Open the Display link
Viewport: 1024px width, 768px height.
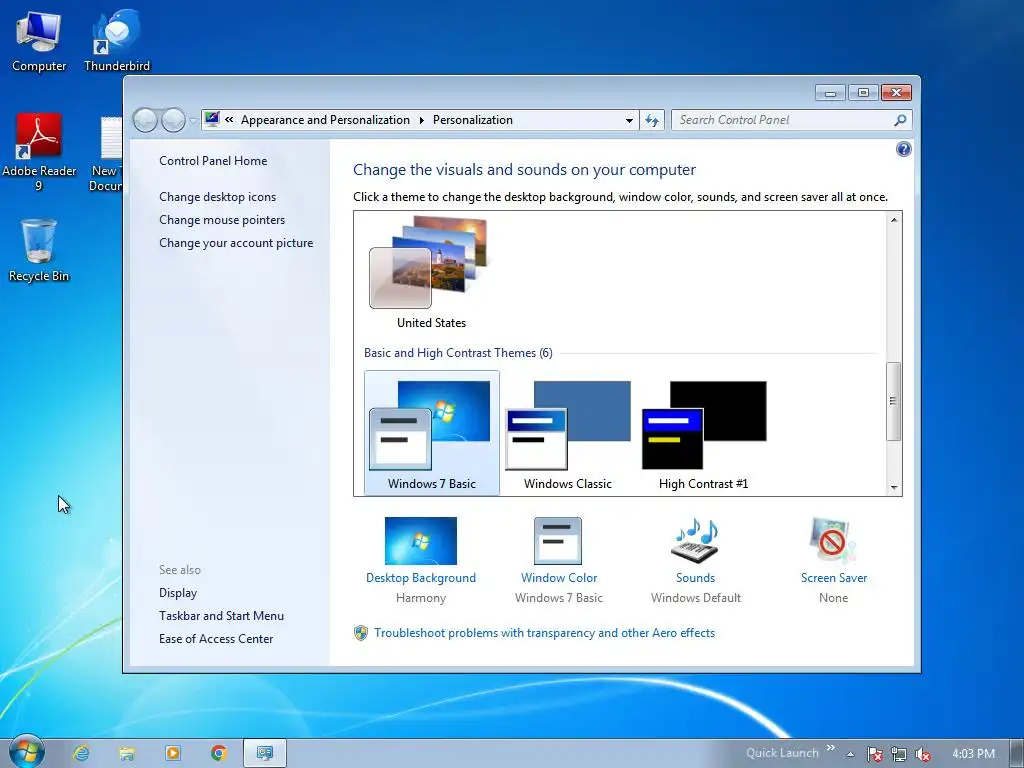pos(178,593)
